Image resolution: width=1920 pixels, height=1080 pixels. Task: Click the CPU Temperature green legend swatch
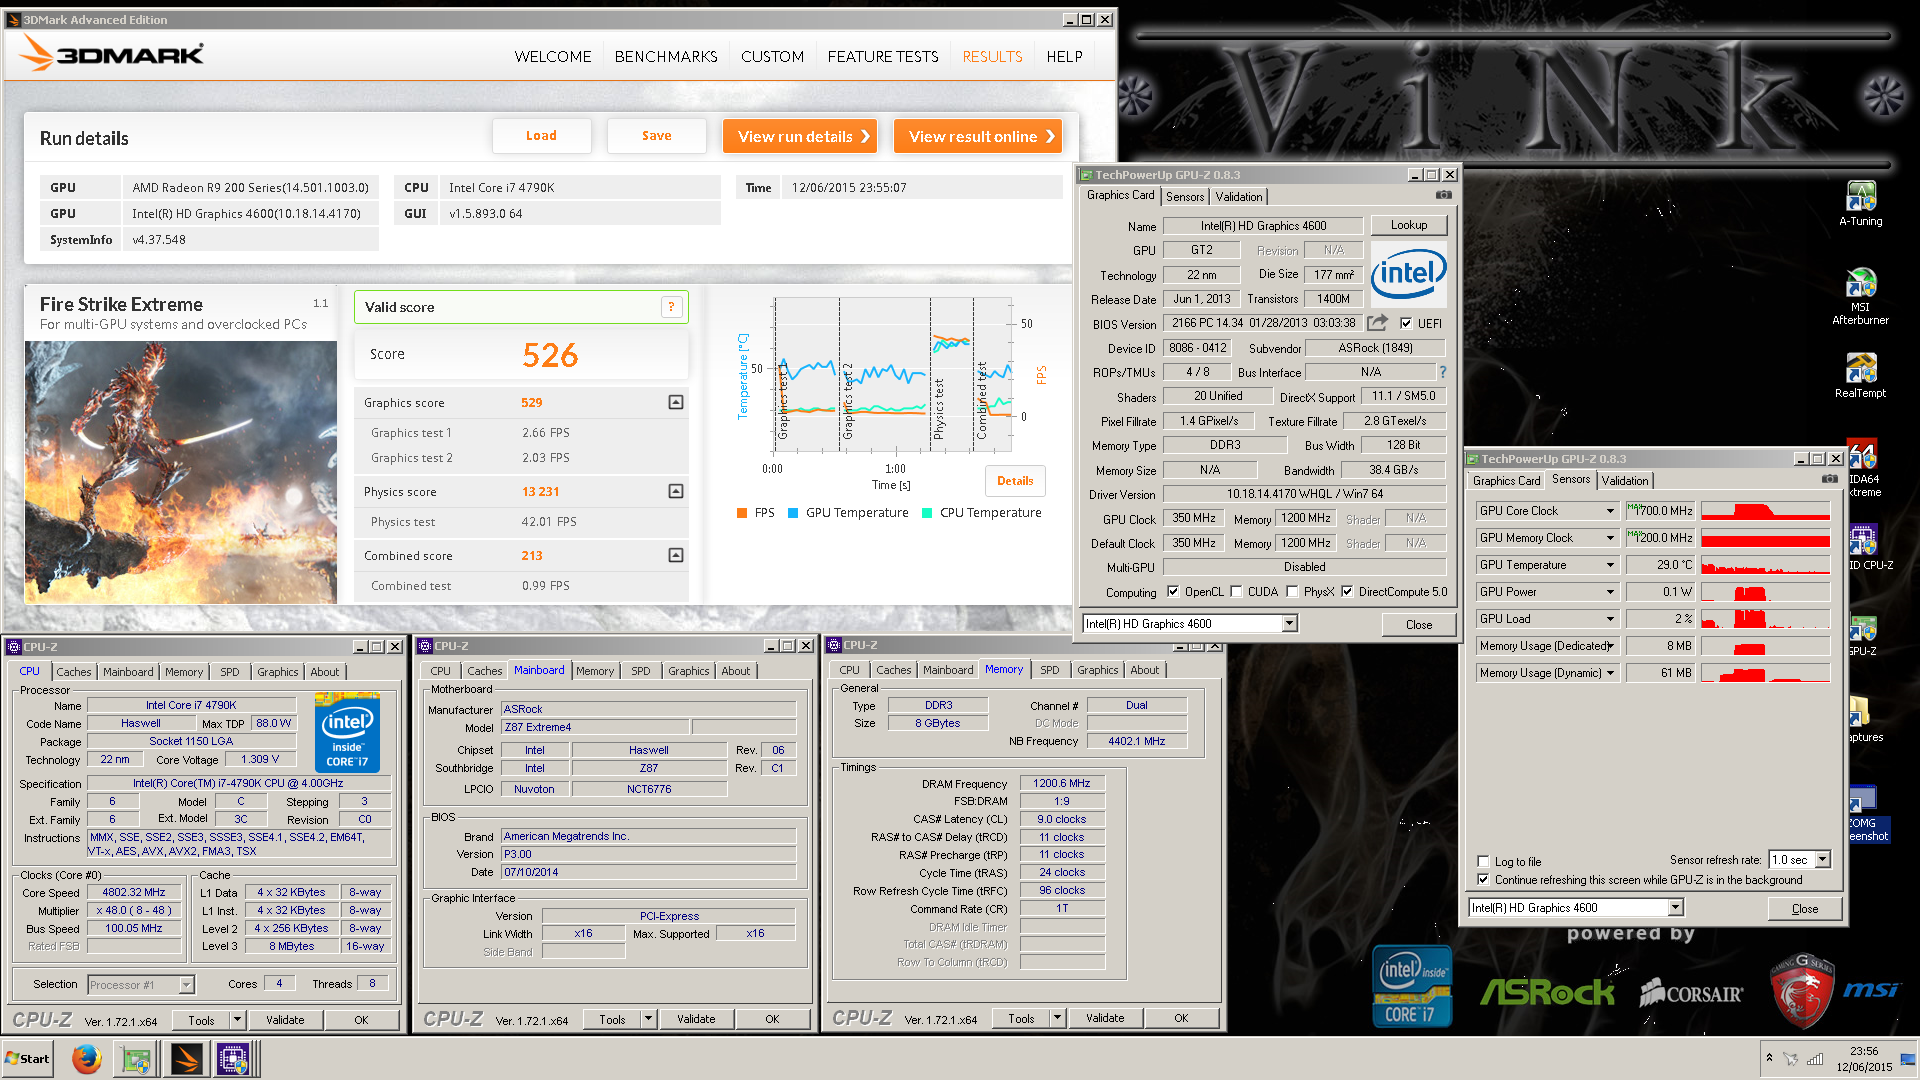927,513
